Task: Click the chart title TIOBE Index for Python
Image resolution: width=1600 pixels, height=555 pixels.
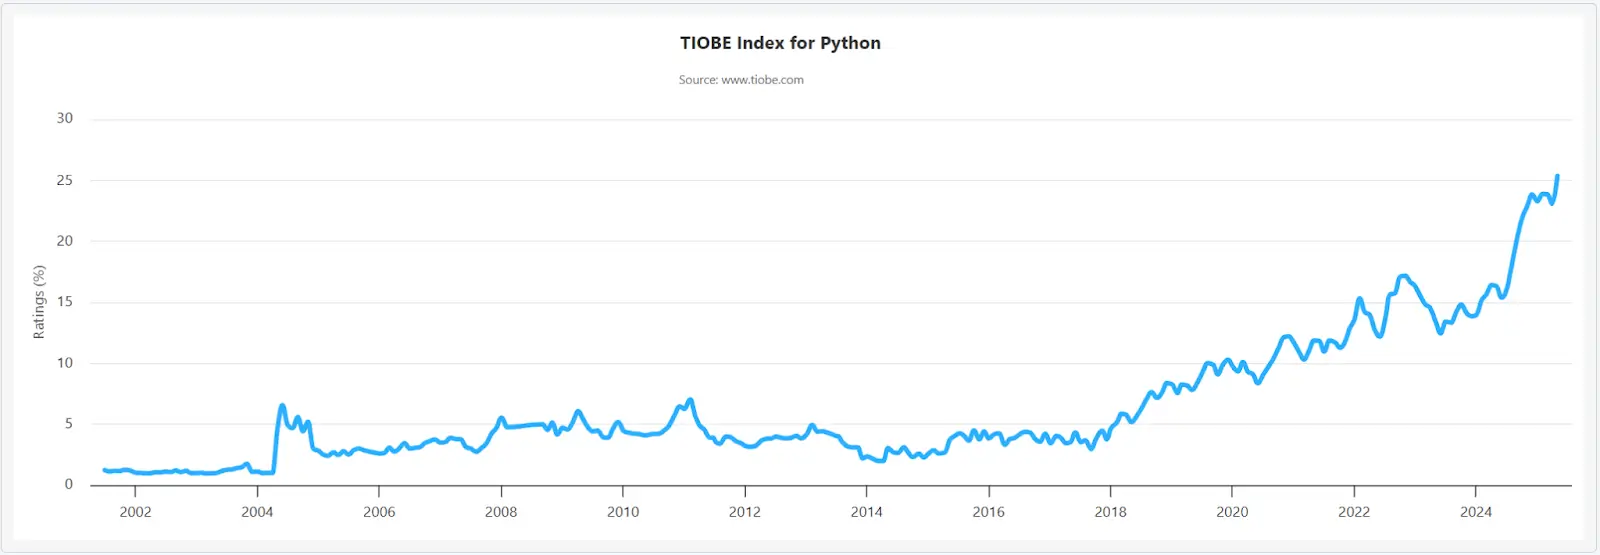Action: [780, 43]
